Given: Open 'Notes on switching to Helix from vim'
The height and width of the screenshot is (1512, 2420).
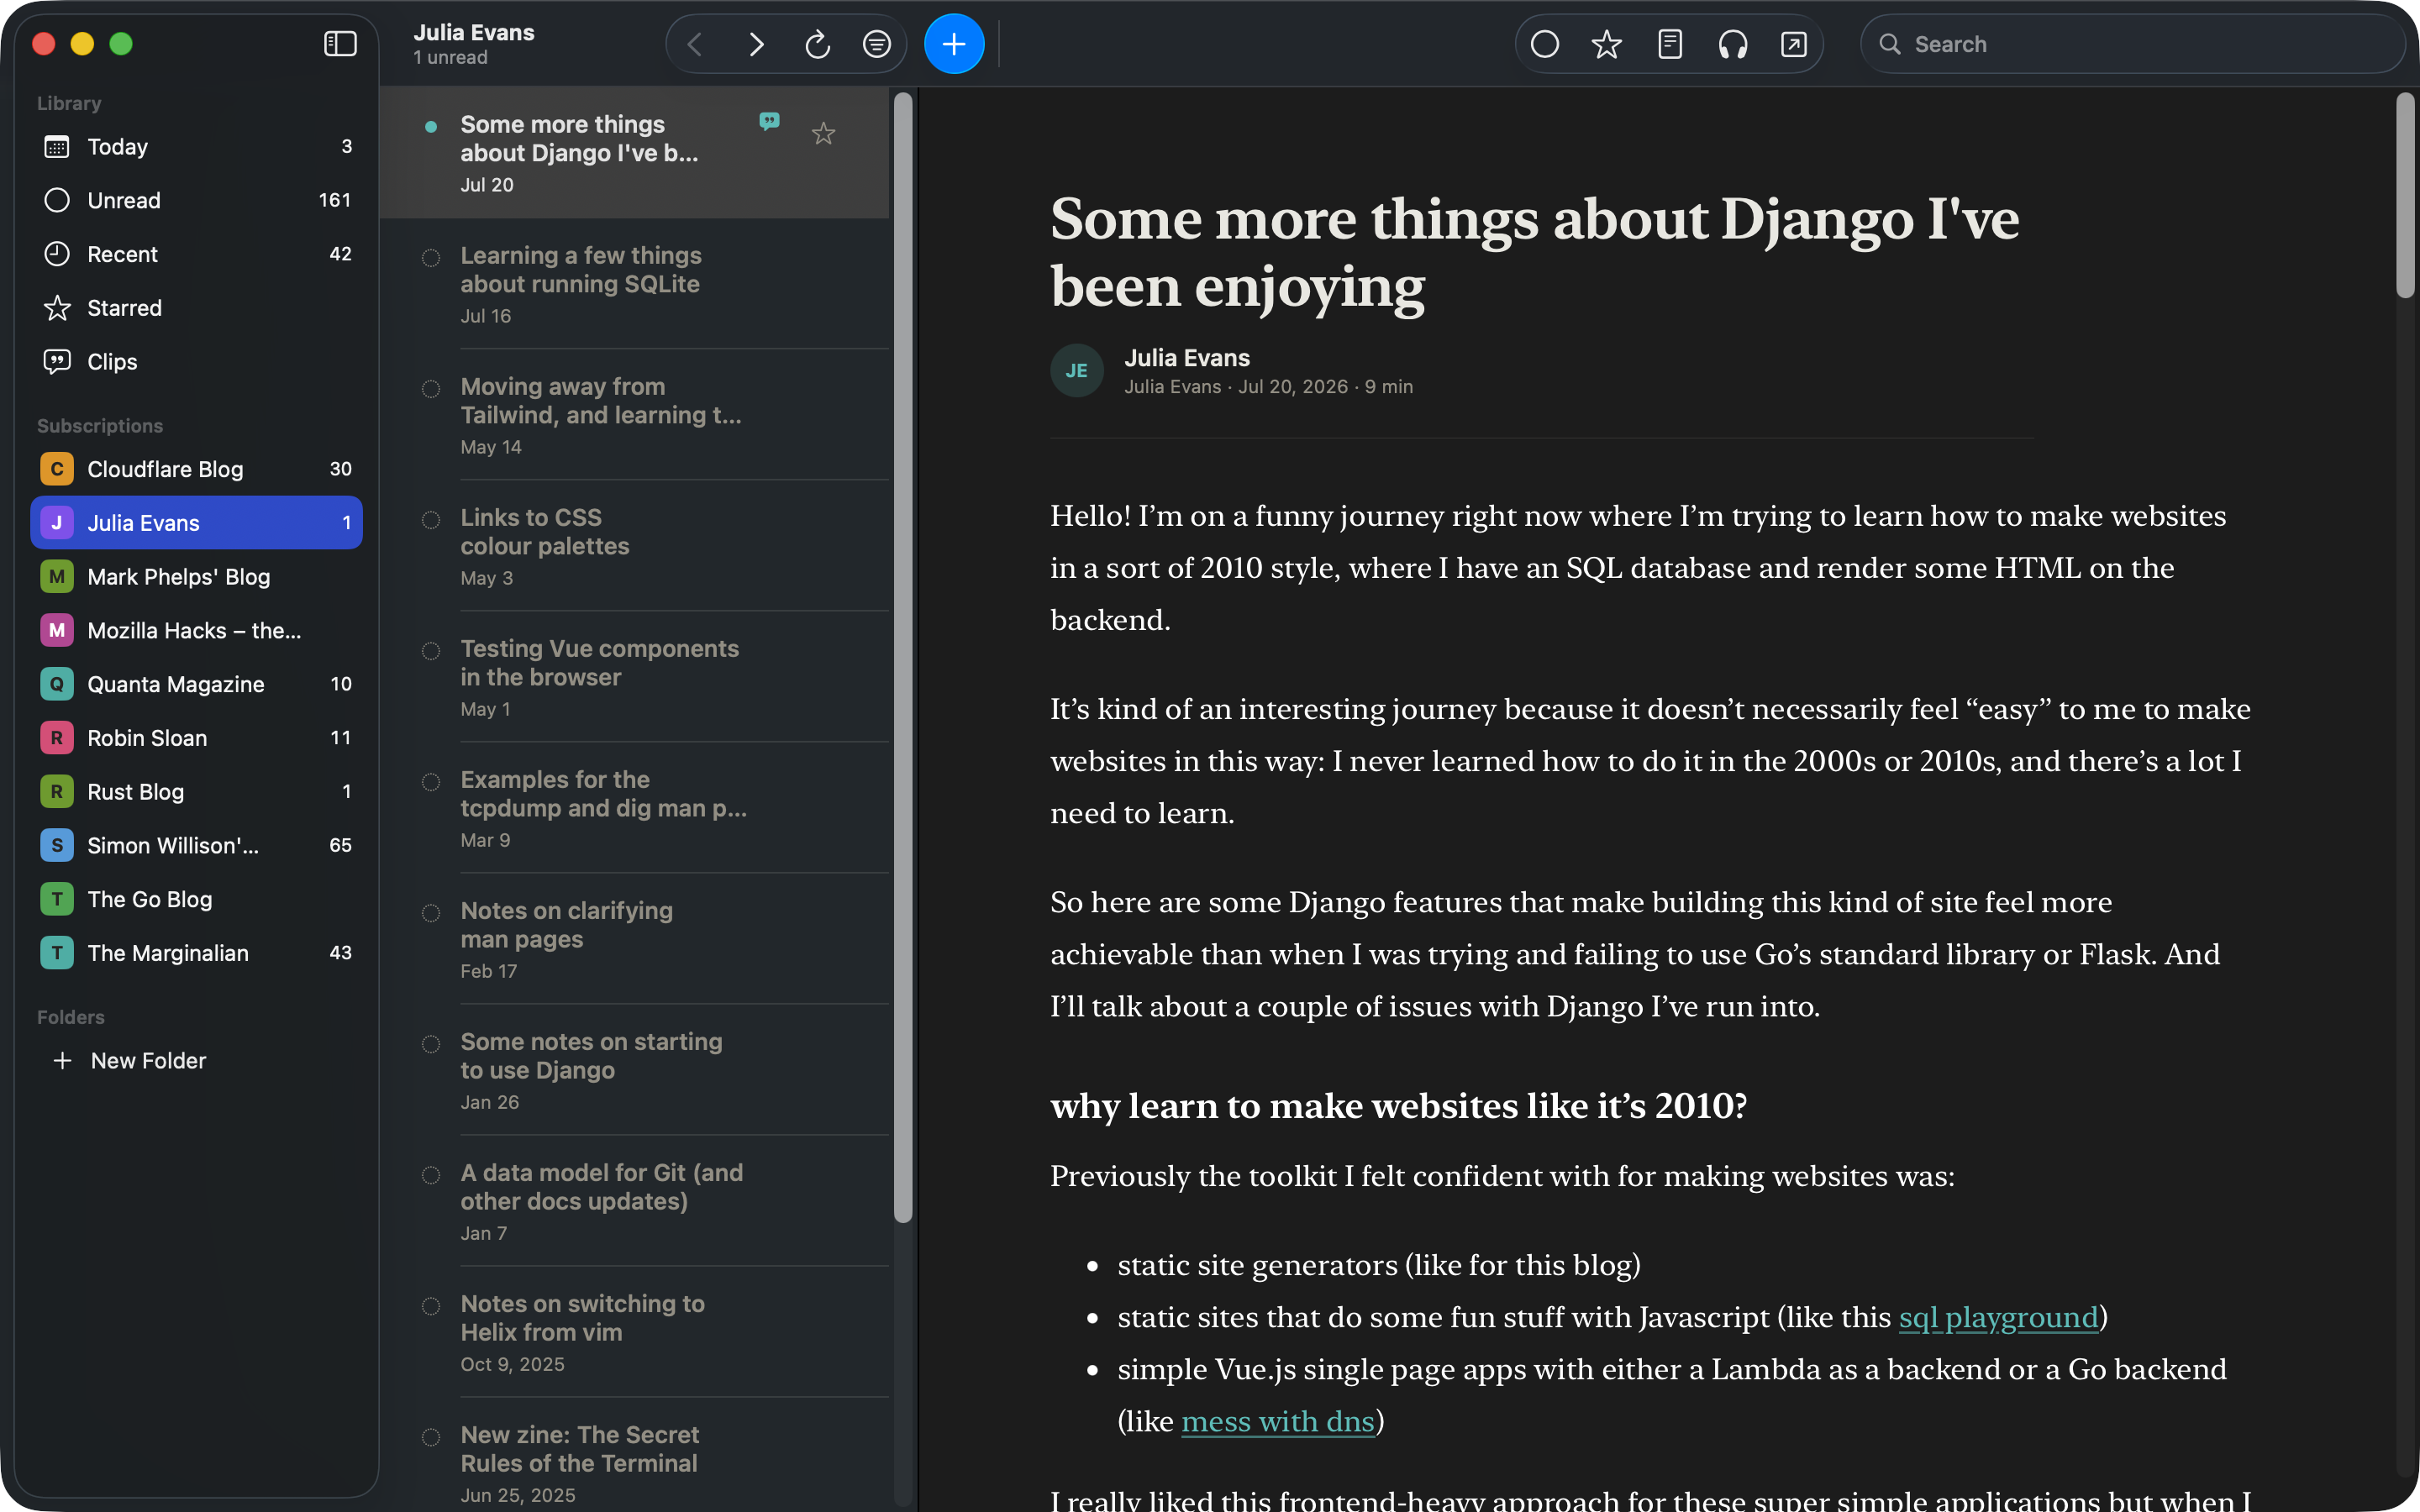Looking at the screenshot, I should 635,1332.
